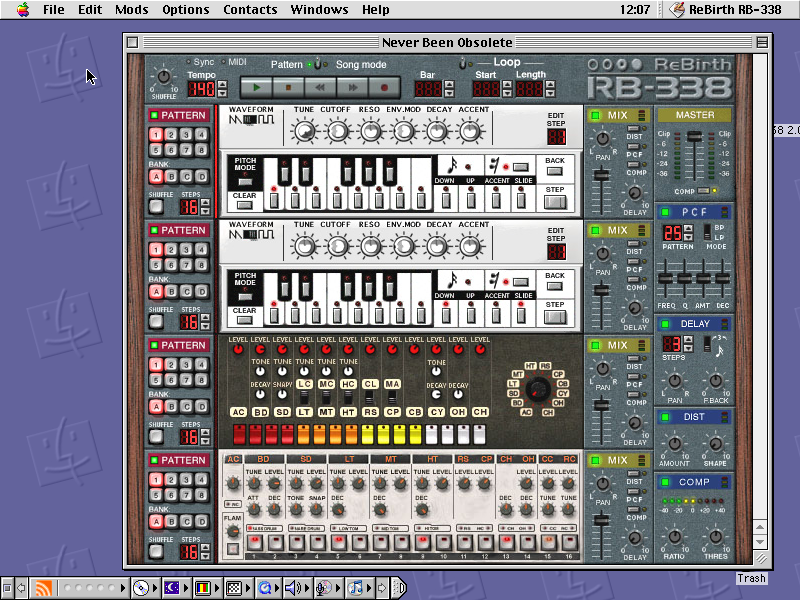Toggle the top 303 channel MIX enable light

pos(595,115)
